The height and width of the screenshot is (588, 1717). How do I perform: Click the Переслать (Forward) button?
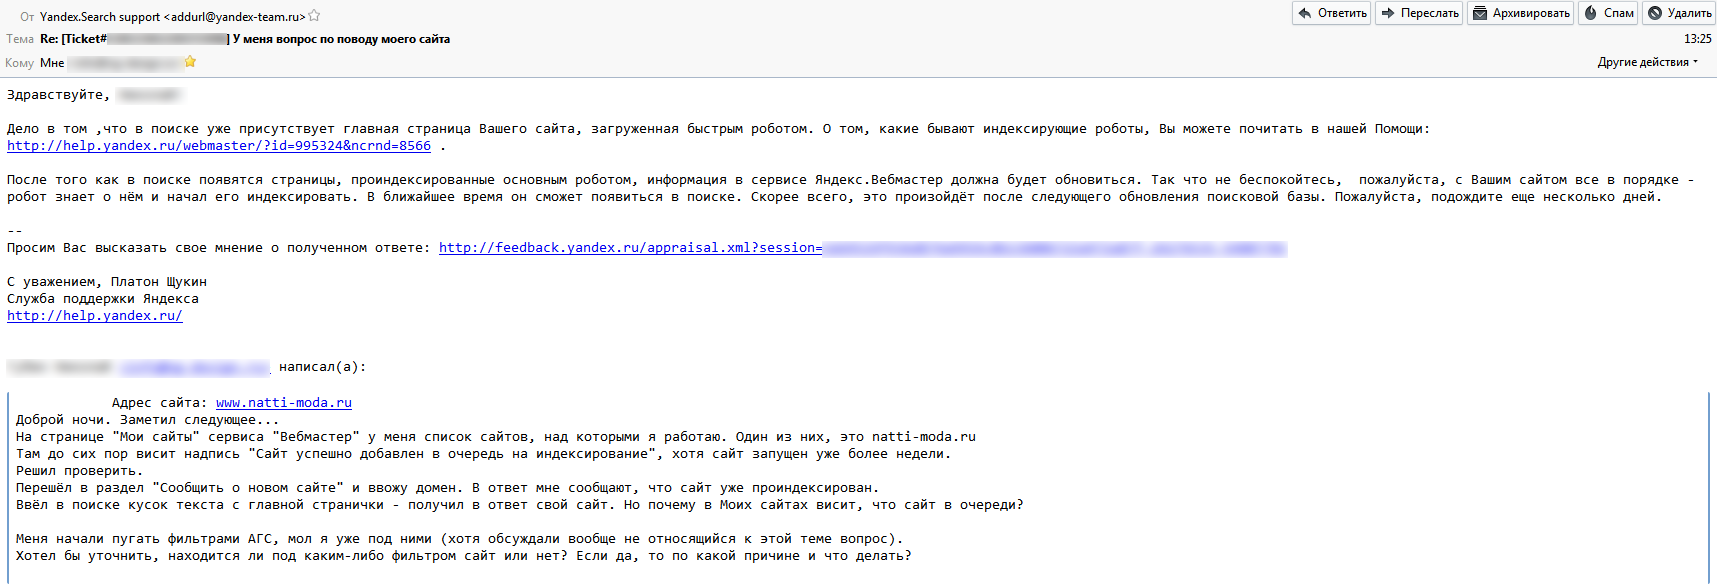click(1419, 13)
